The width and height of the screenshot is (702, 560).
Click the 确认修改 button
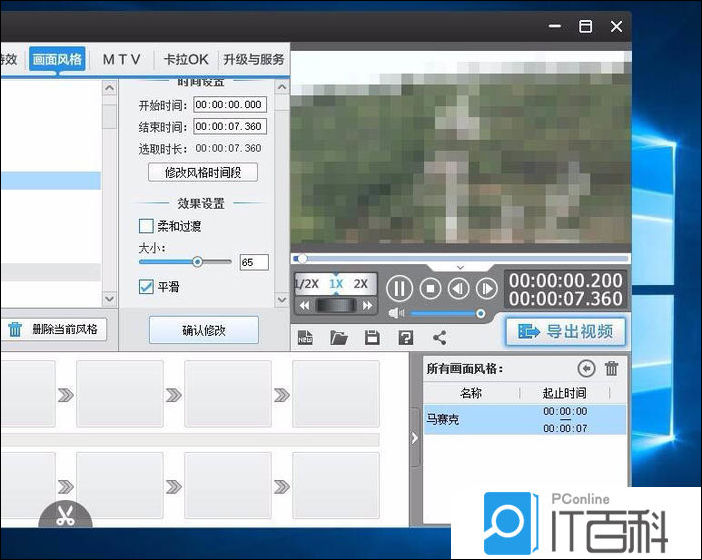pyautogui.click(x=204, y=329)
